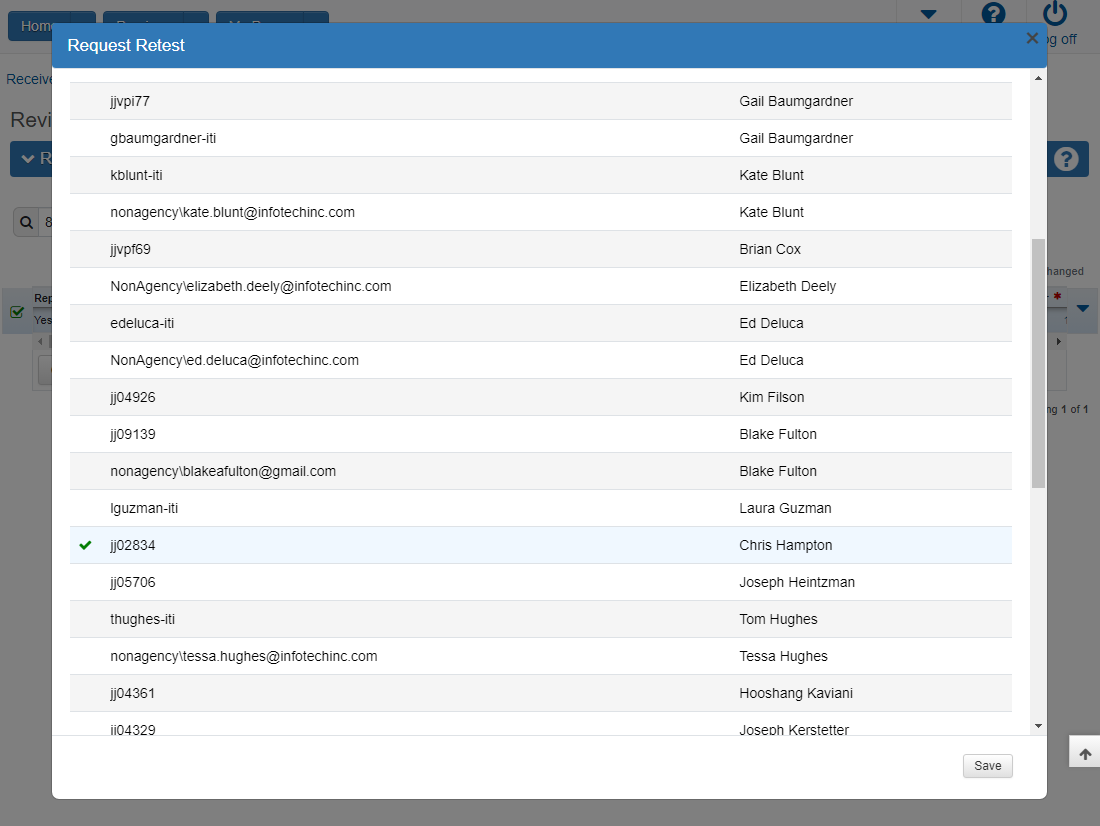The image size is (1100, 826).
Task: Select user jj04361 Hooshang Kaviani
Action: click(x=541, y=693)
